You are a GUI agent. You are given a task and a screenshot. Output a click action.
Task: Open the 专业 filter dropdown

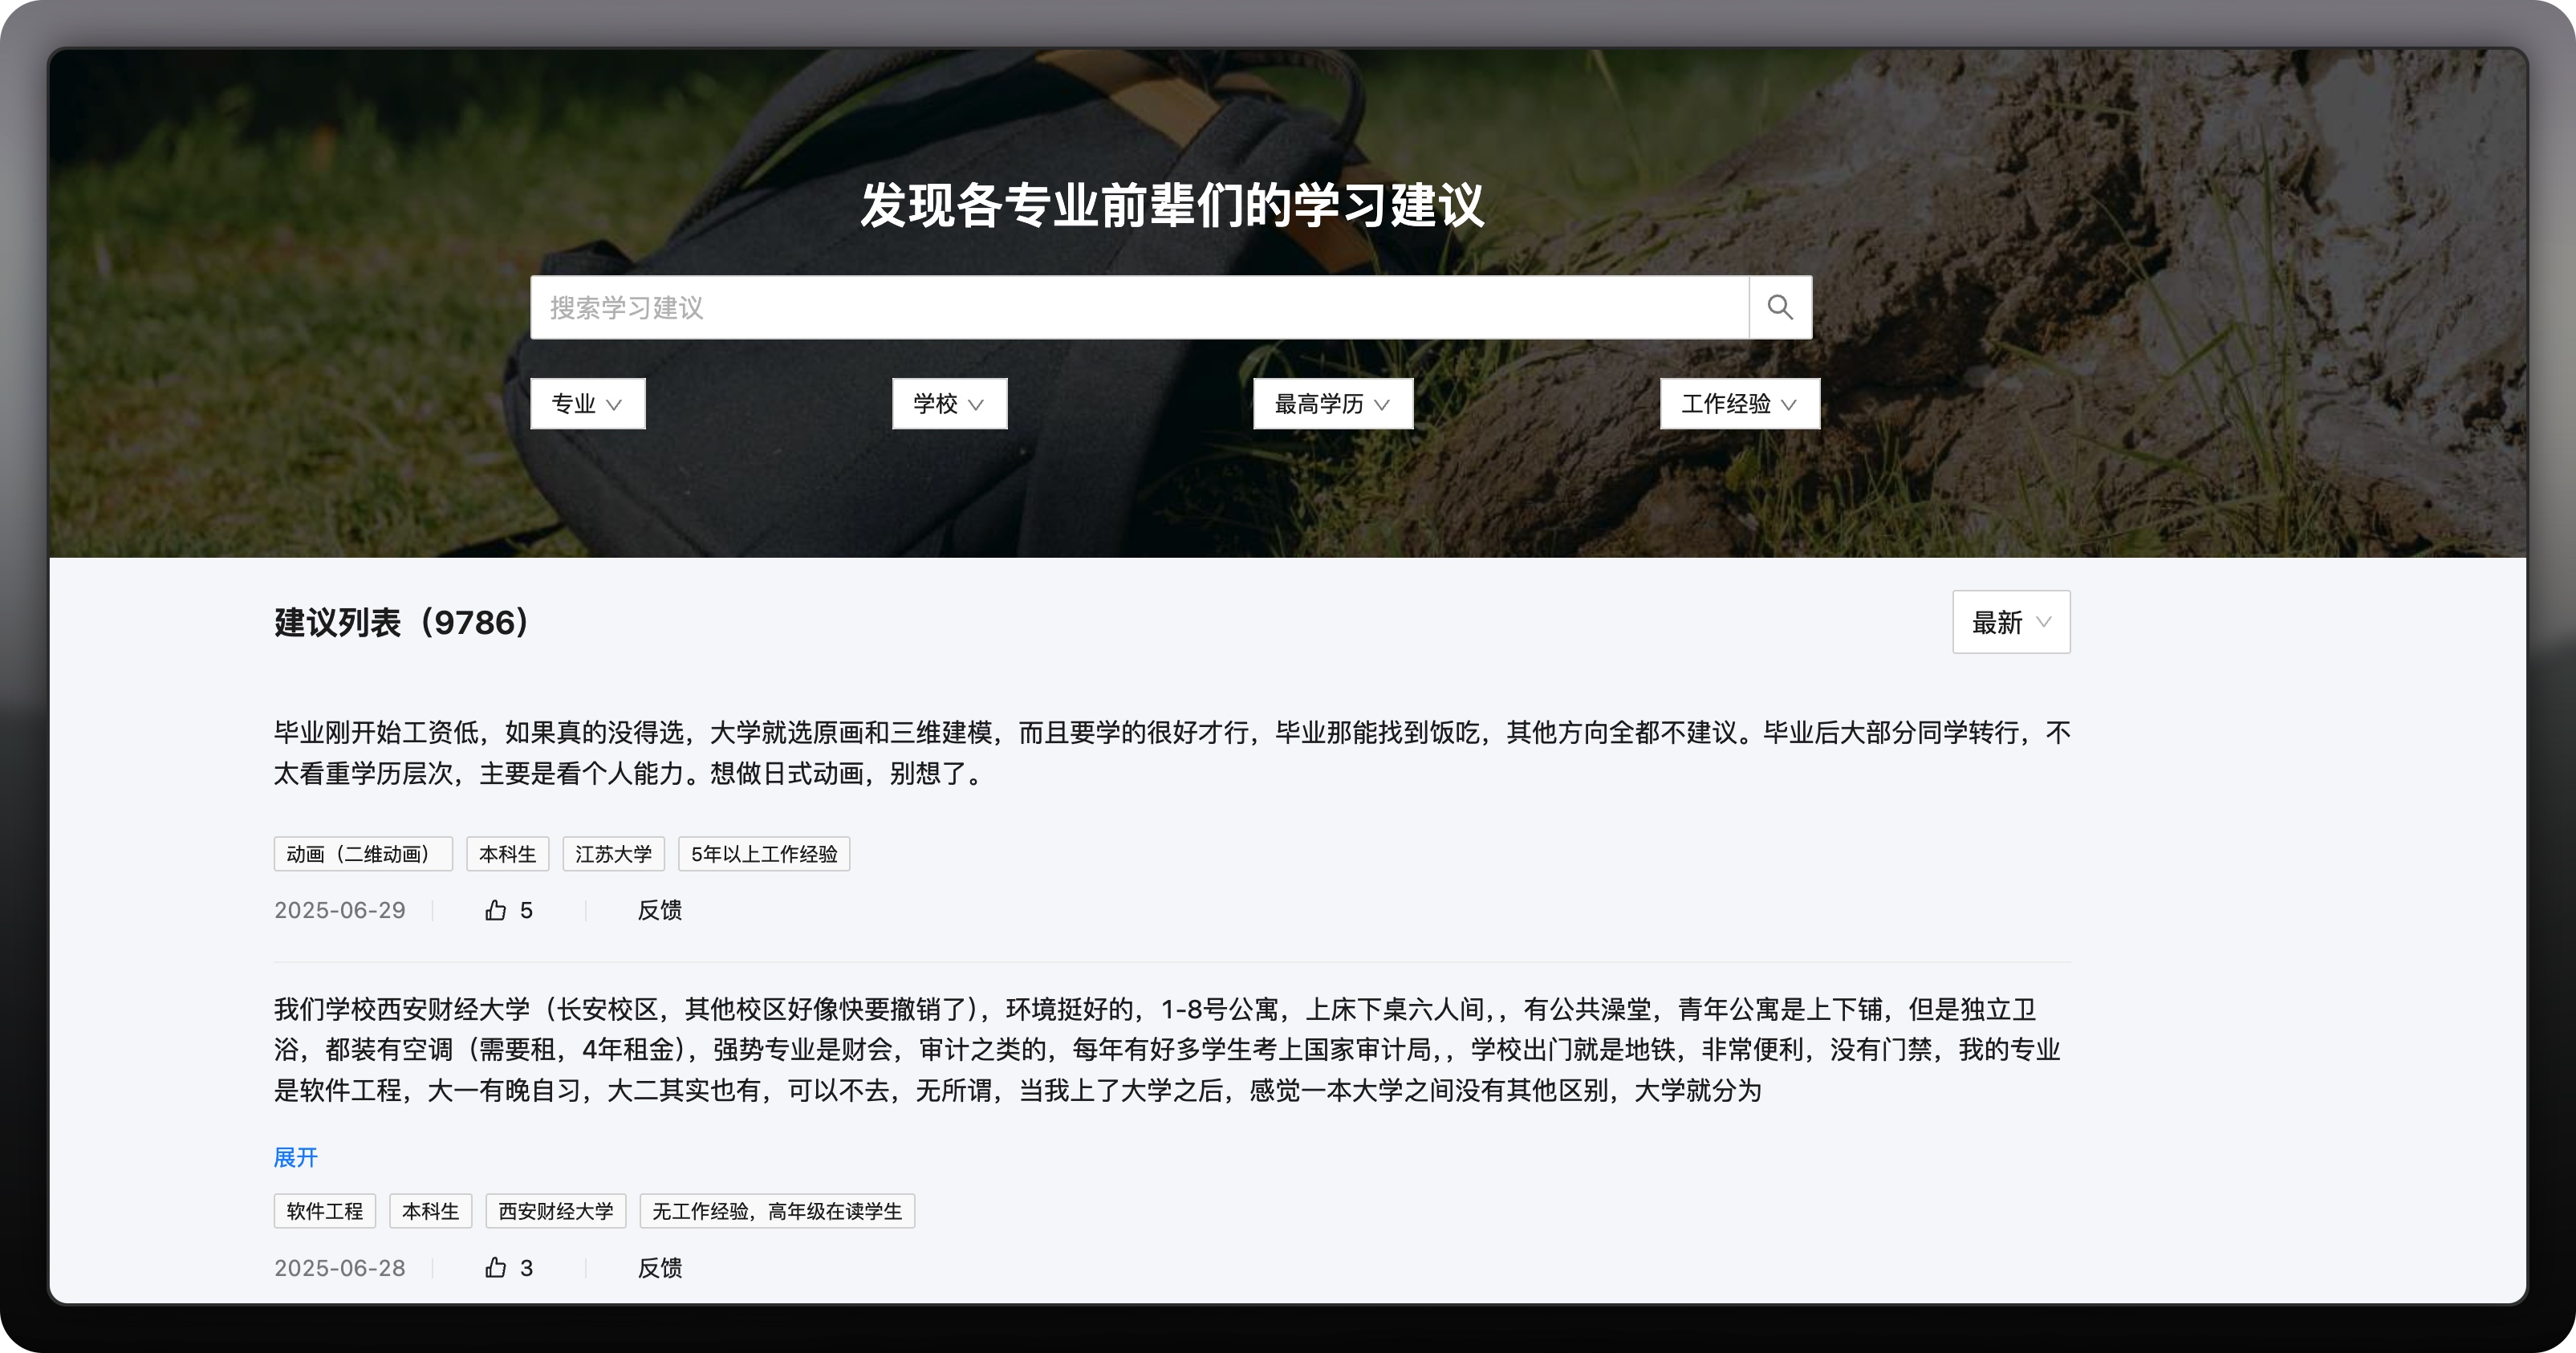coord(587,404)
